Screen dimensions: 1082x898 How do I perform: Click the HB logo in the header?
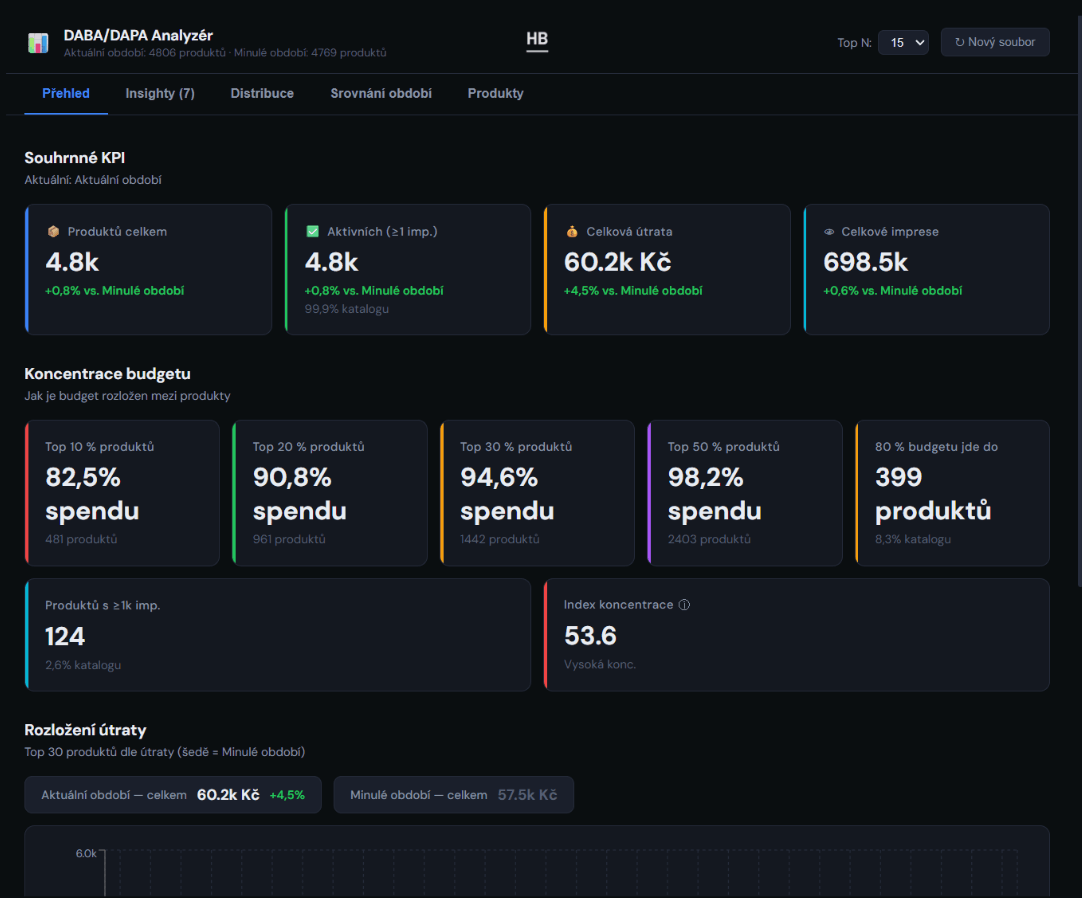(x=537, y=40)
